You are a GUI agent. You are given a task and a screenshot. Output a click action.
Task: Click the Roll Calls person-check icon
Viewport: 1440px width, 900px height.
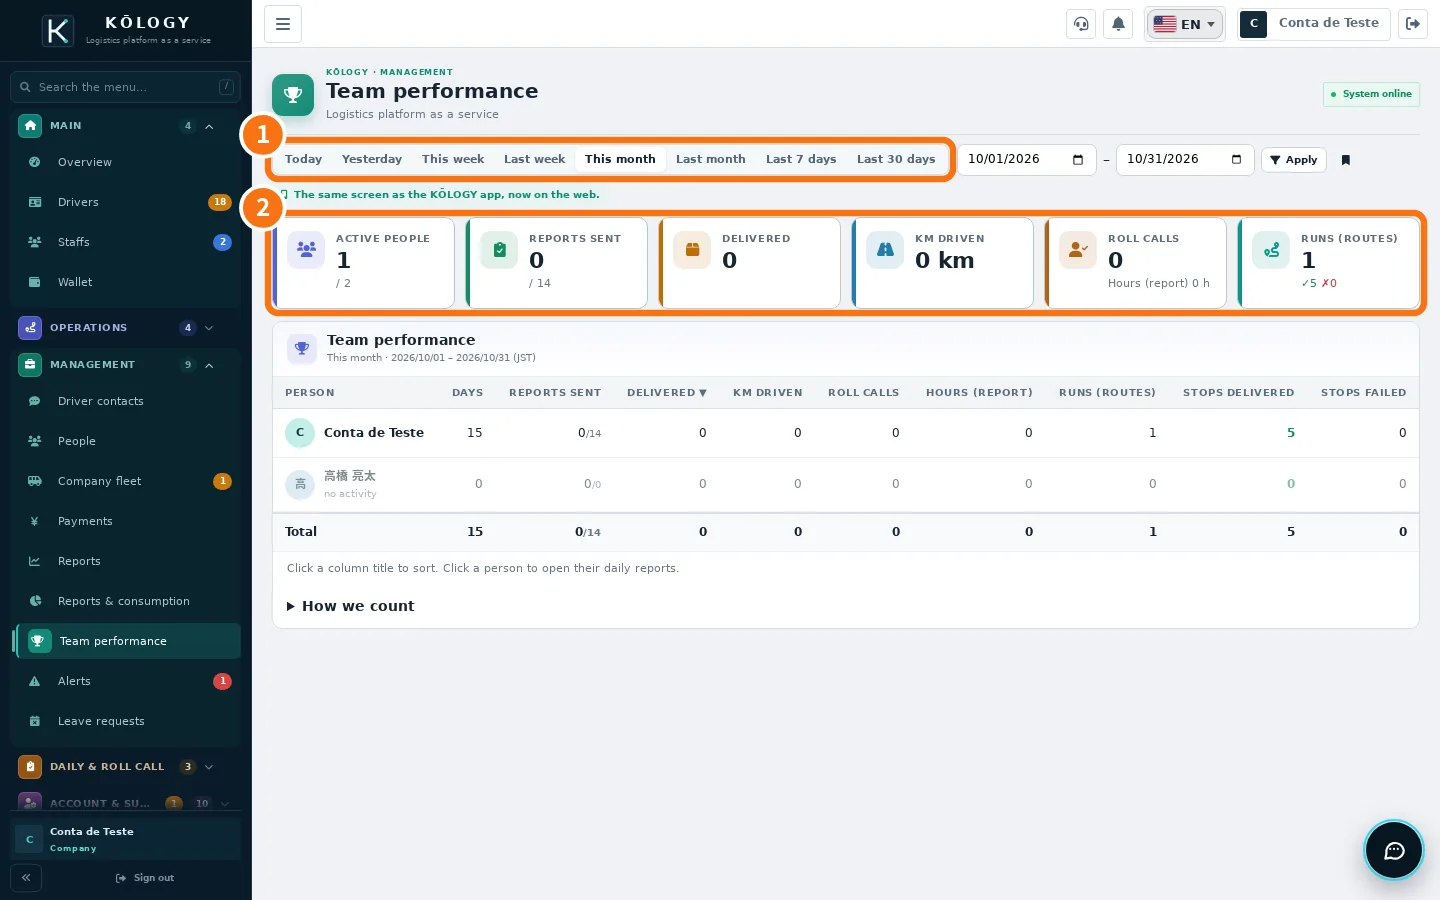pos(1078,249)
